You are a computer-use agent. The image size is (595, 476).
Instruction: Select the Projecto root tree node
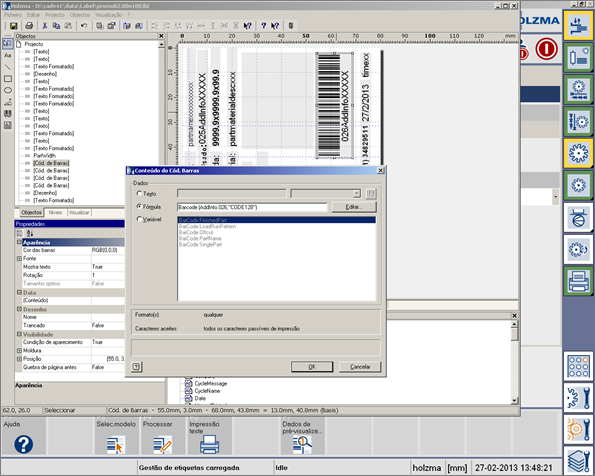point(34,44)
